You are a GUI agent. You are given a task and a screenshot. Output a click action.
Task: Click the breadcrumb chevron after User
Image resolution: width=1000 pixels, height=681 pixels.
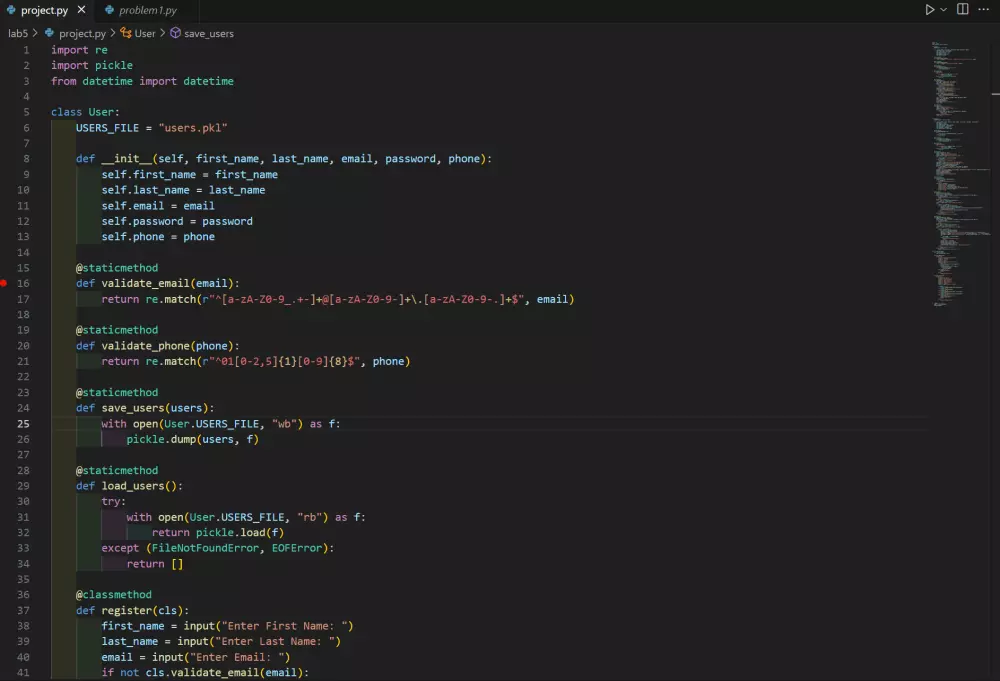[163, 33]
